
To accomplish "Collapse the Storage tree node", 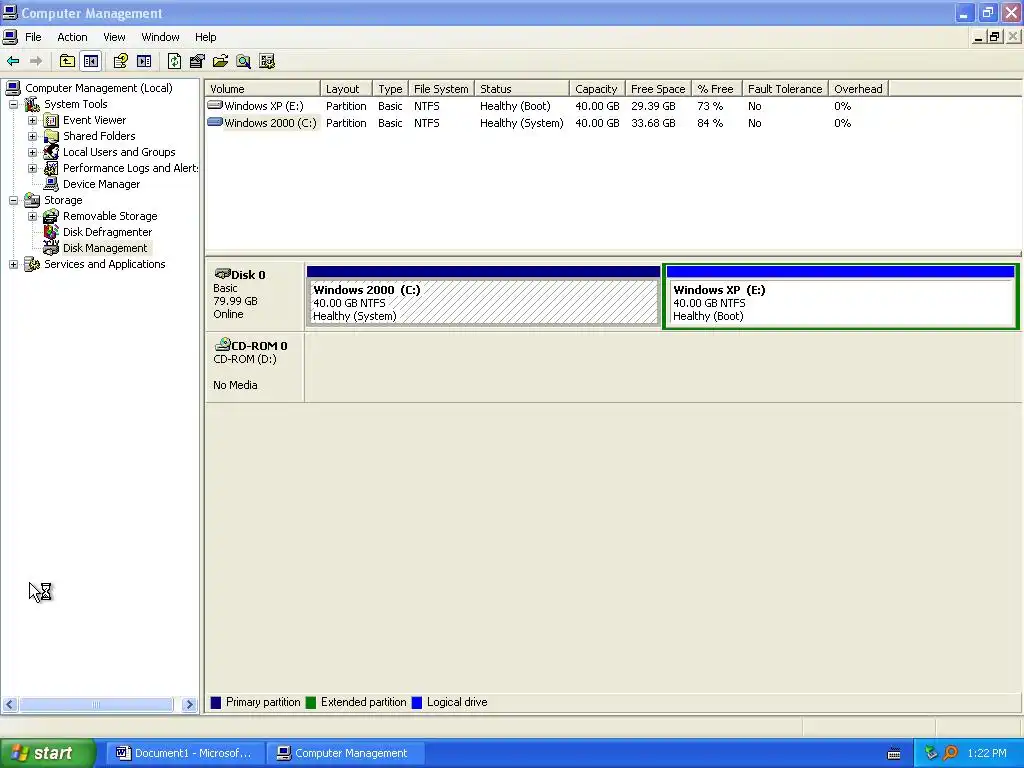I will coord(13,200).
